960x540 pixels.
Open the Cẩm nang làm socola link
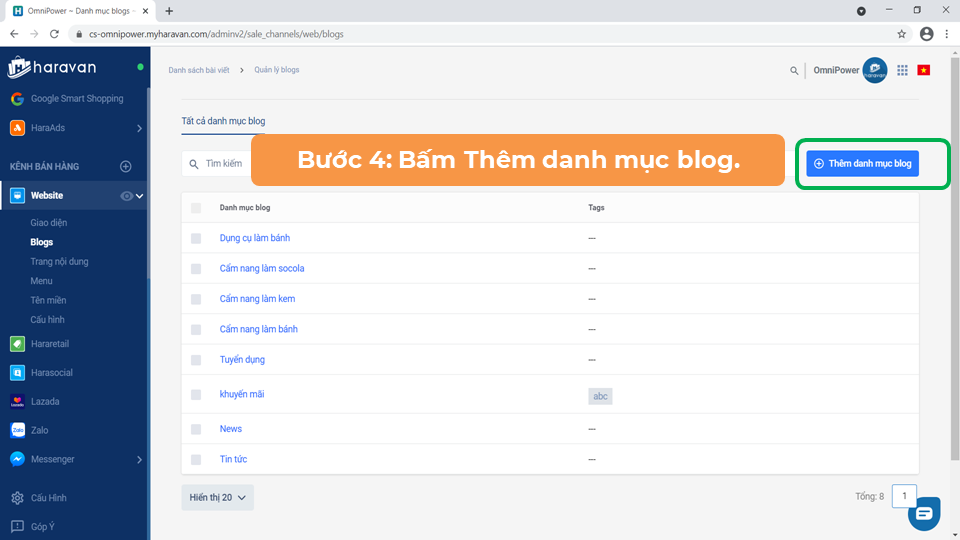point(262,269)
